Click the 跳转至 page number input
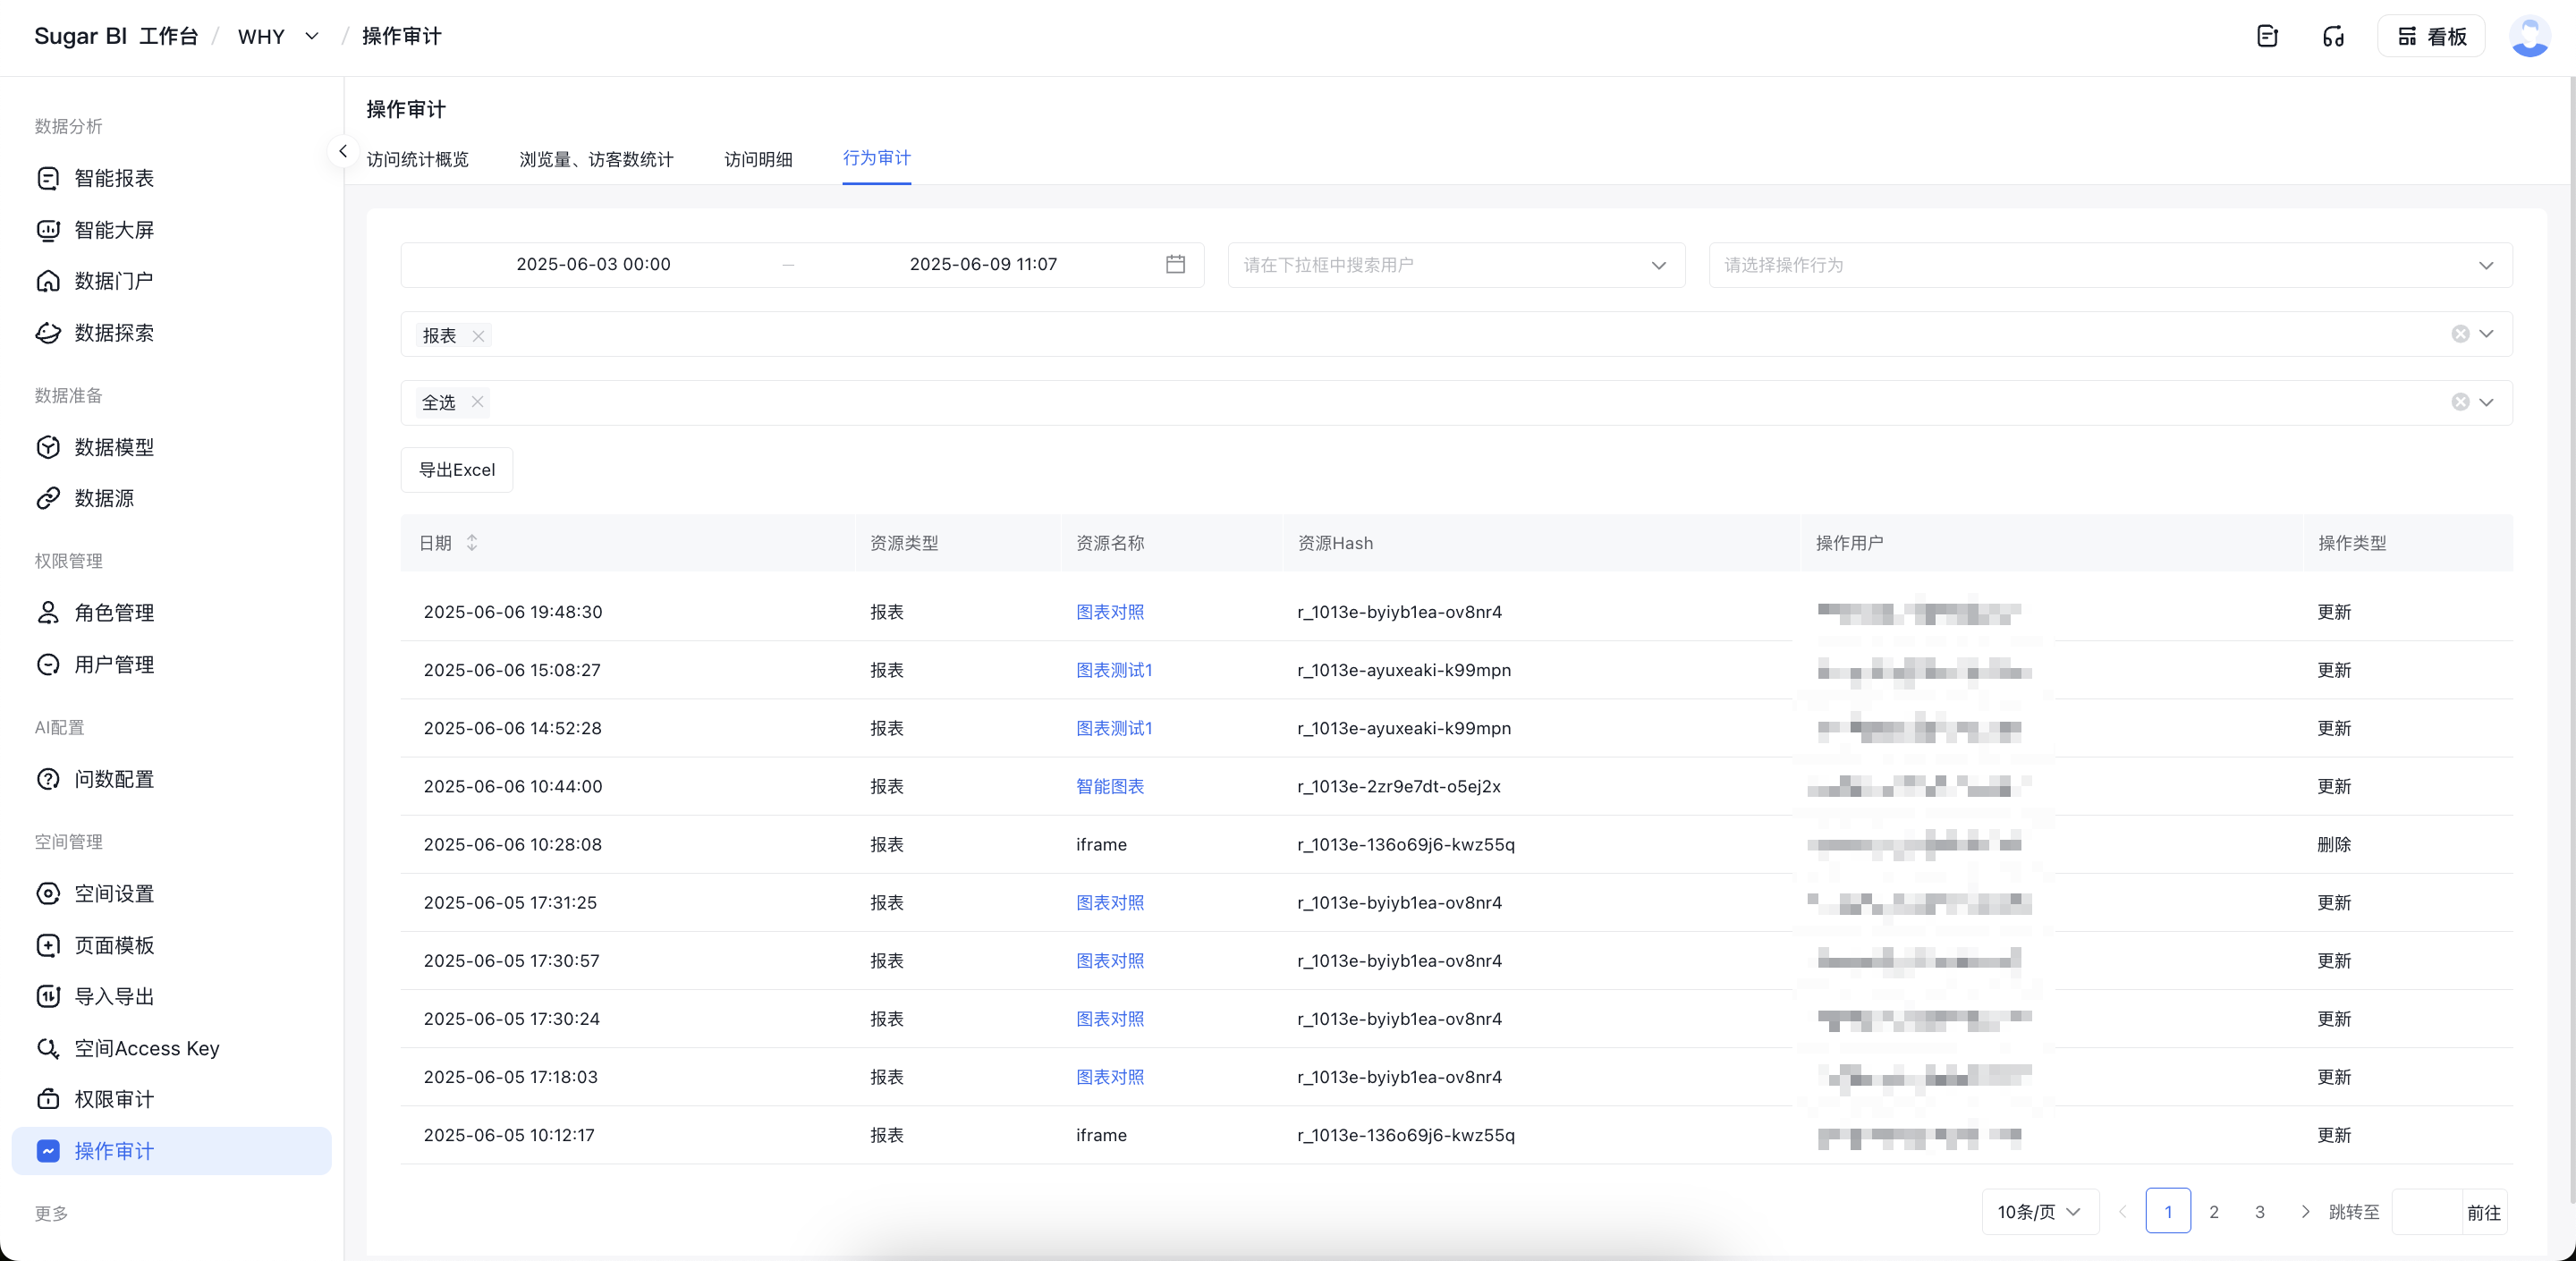Viewport: 2576px width, 1261px height. pos(2426,1212)
